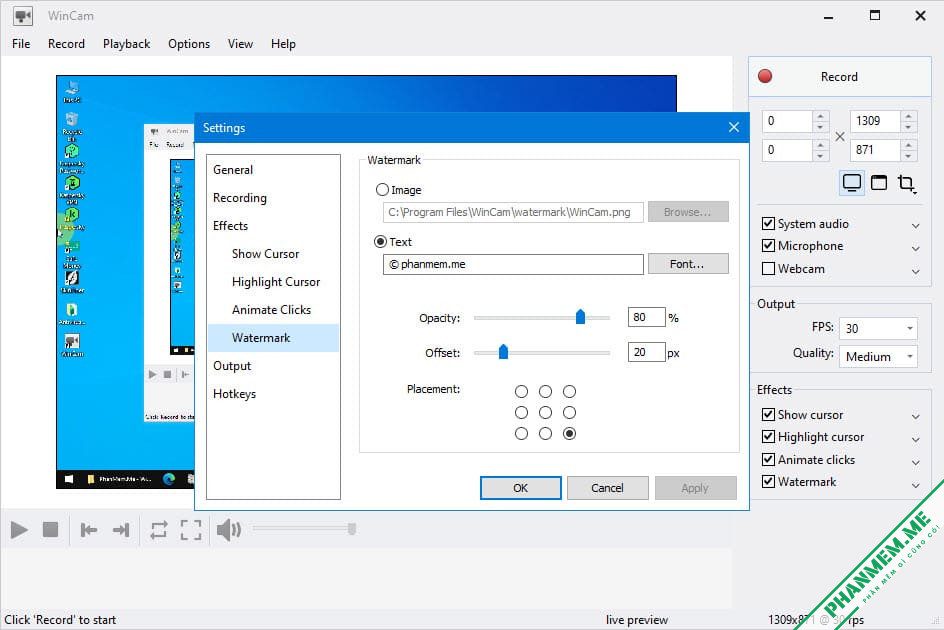Toggle fullscreen preview icon
The width and height of the screenshot is (944, 630).
point(191,530)
